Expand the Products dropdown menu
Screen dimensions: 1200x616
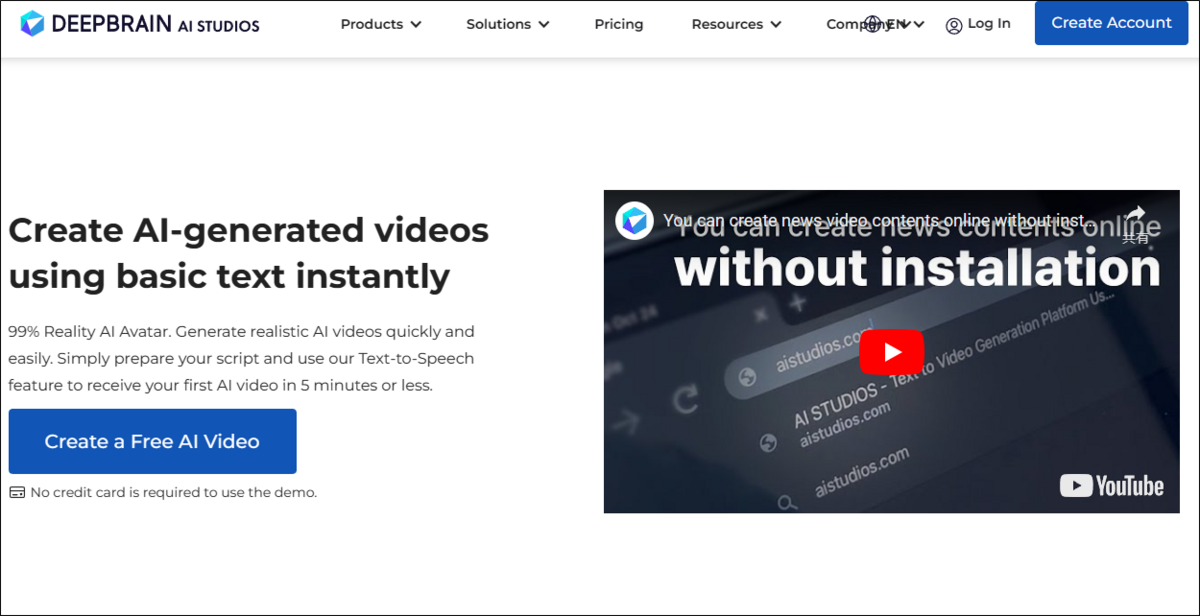click(x=381, y=24)
